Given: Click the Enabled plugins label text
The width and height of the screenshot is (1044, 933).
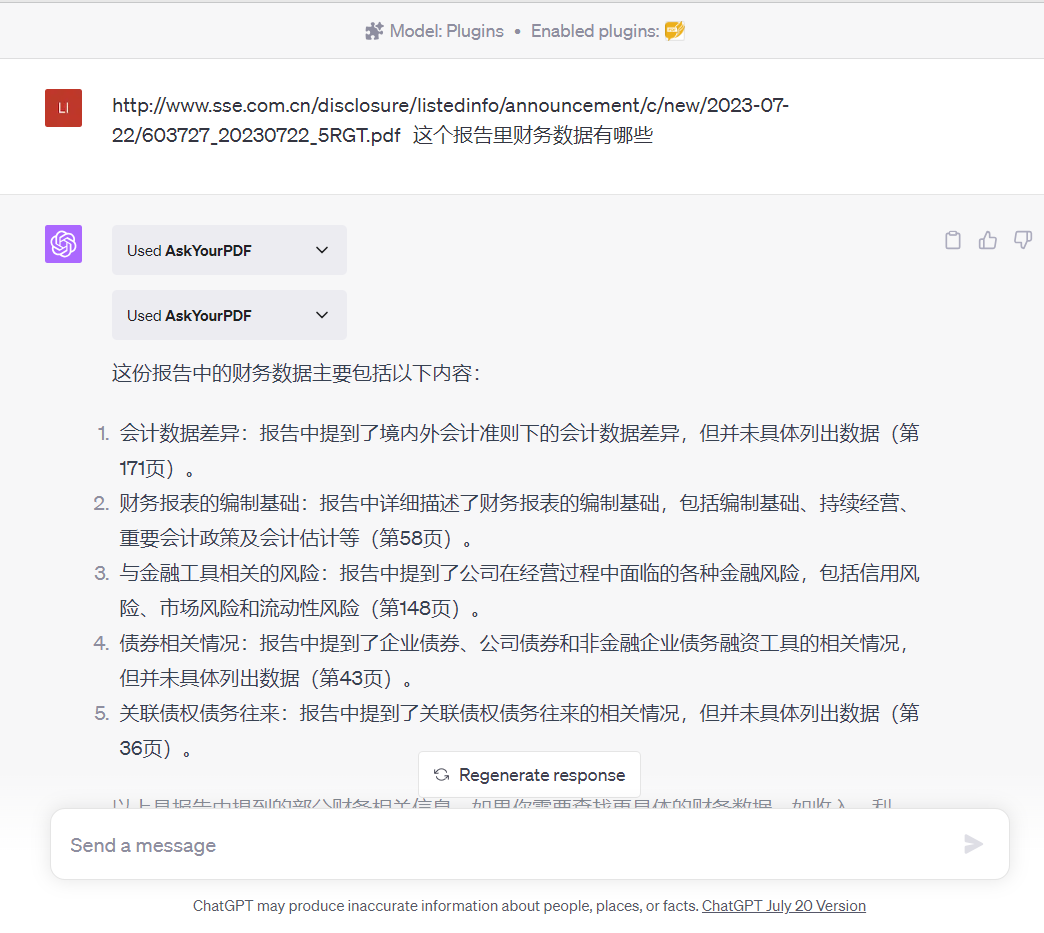Looking at the screenshot, I should (x=594, y=31).
